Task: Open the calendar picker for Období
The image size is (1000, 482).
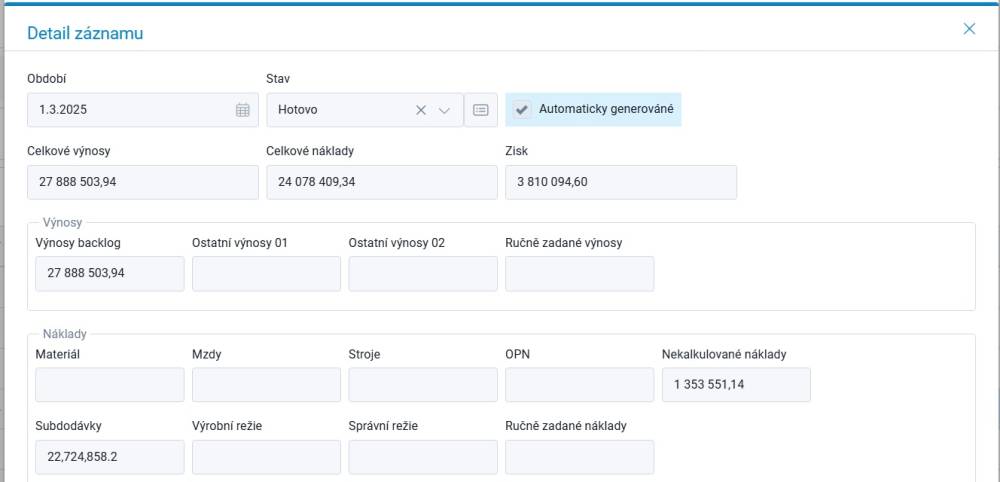Action: pos(242,110)
